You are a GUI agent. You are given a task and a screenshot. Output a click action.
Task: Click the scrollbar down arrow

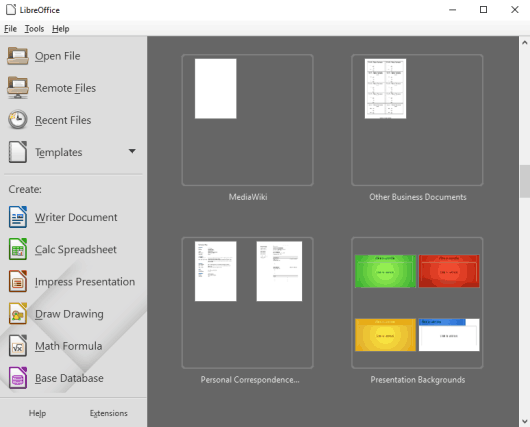click(x=525, y=421)
